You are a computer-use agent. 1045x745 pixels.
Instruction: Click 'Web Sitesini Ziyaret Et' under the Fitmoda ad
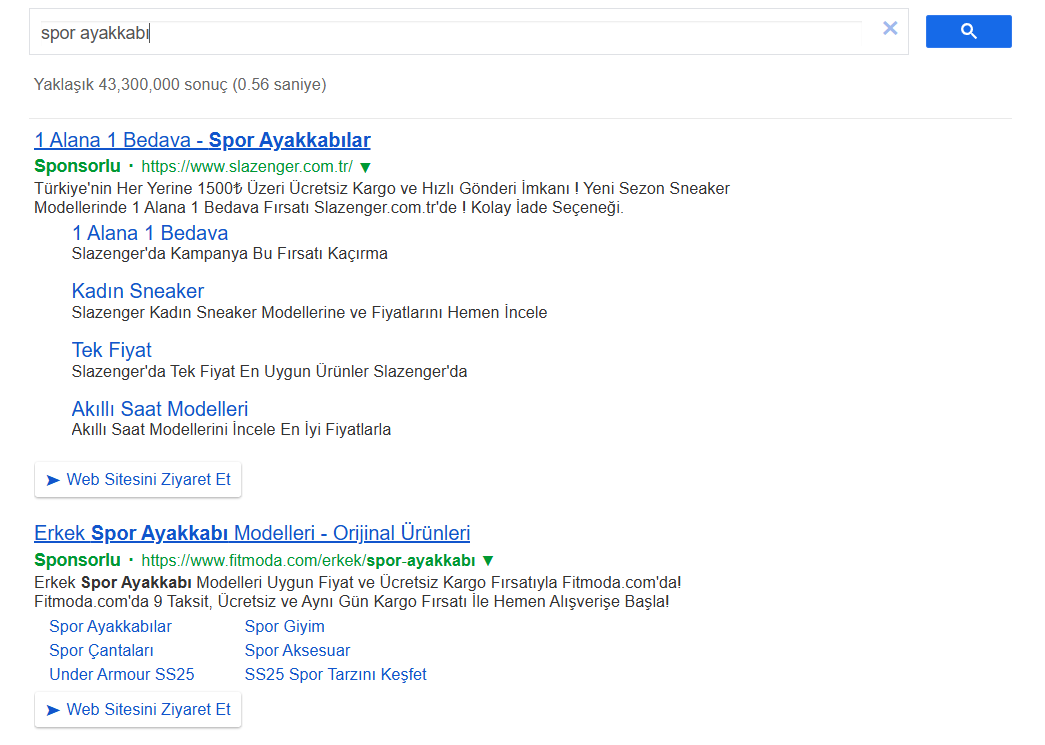[138, 710]
